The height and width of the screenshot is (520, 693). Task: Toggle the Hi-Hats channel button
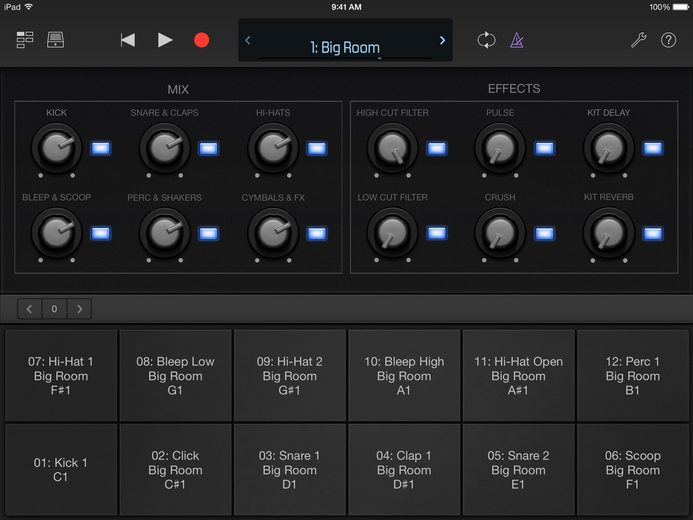pos(317,148)
